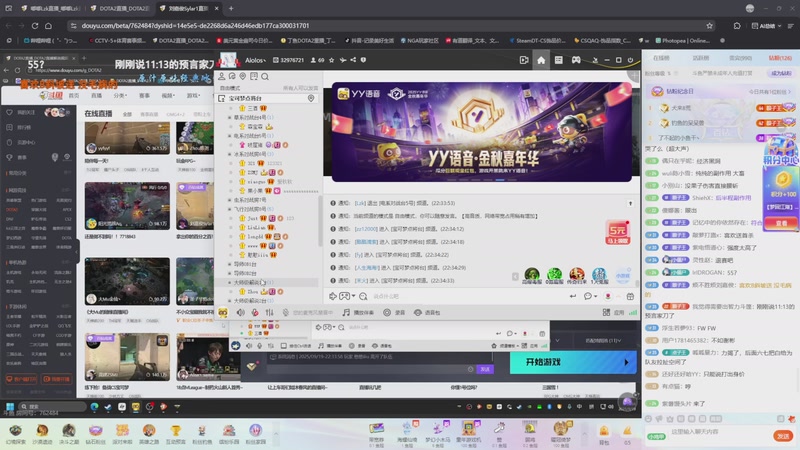Screen dimensions: 800x450
Task: Click the browser bookmark star in address bar
Action: (710, 26)
